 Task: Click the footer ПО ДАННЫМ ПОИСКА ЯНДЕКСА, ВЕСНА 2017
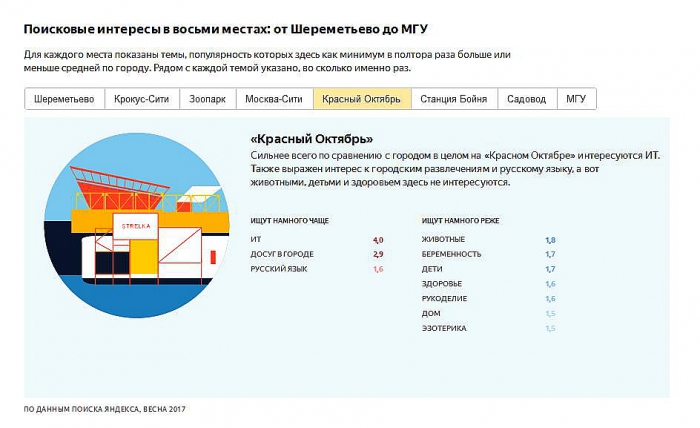coord(104,409)
